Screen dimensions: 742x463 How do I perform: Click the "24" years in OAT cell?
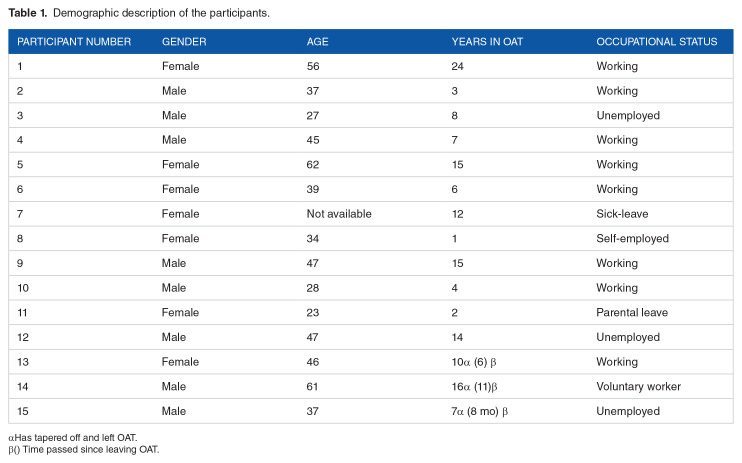click(x=460, y=66)
